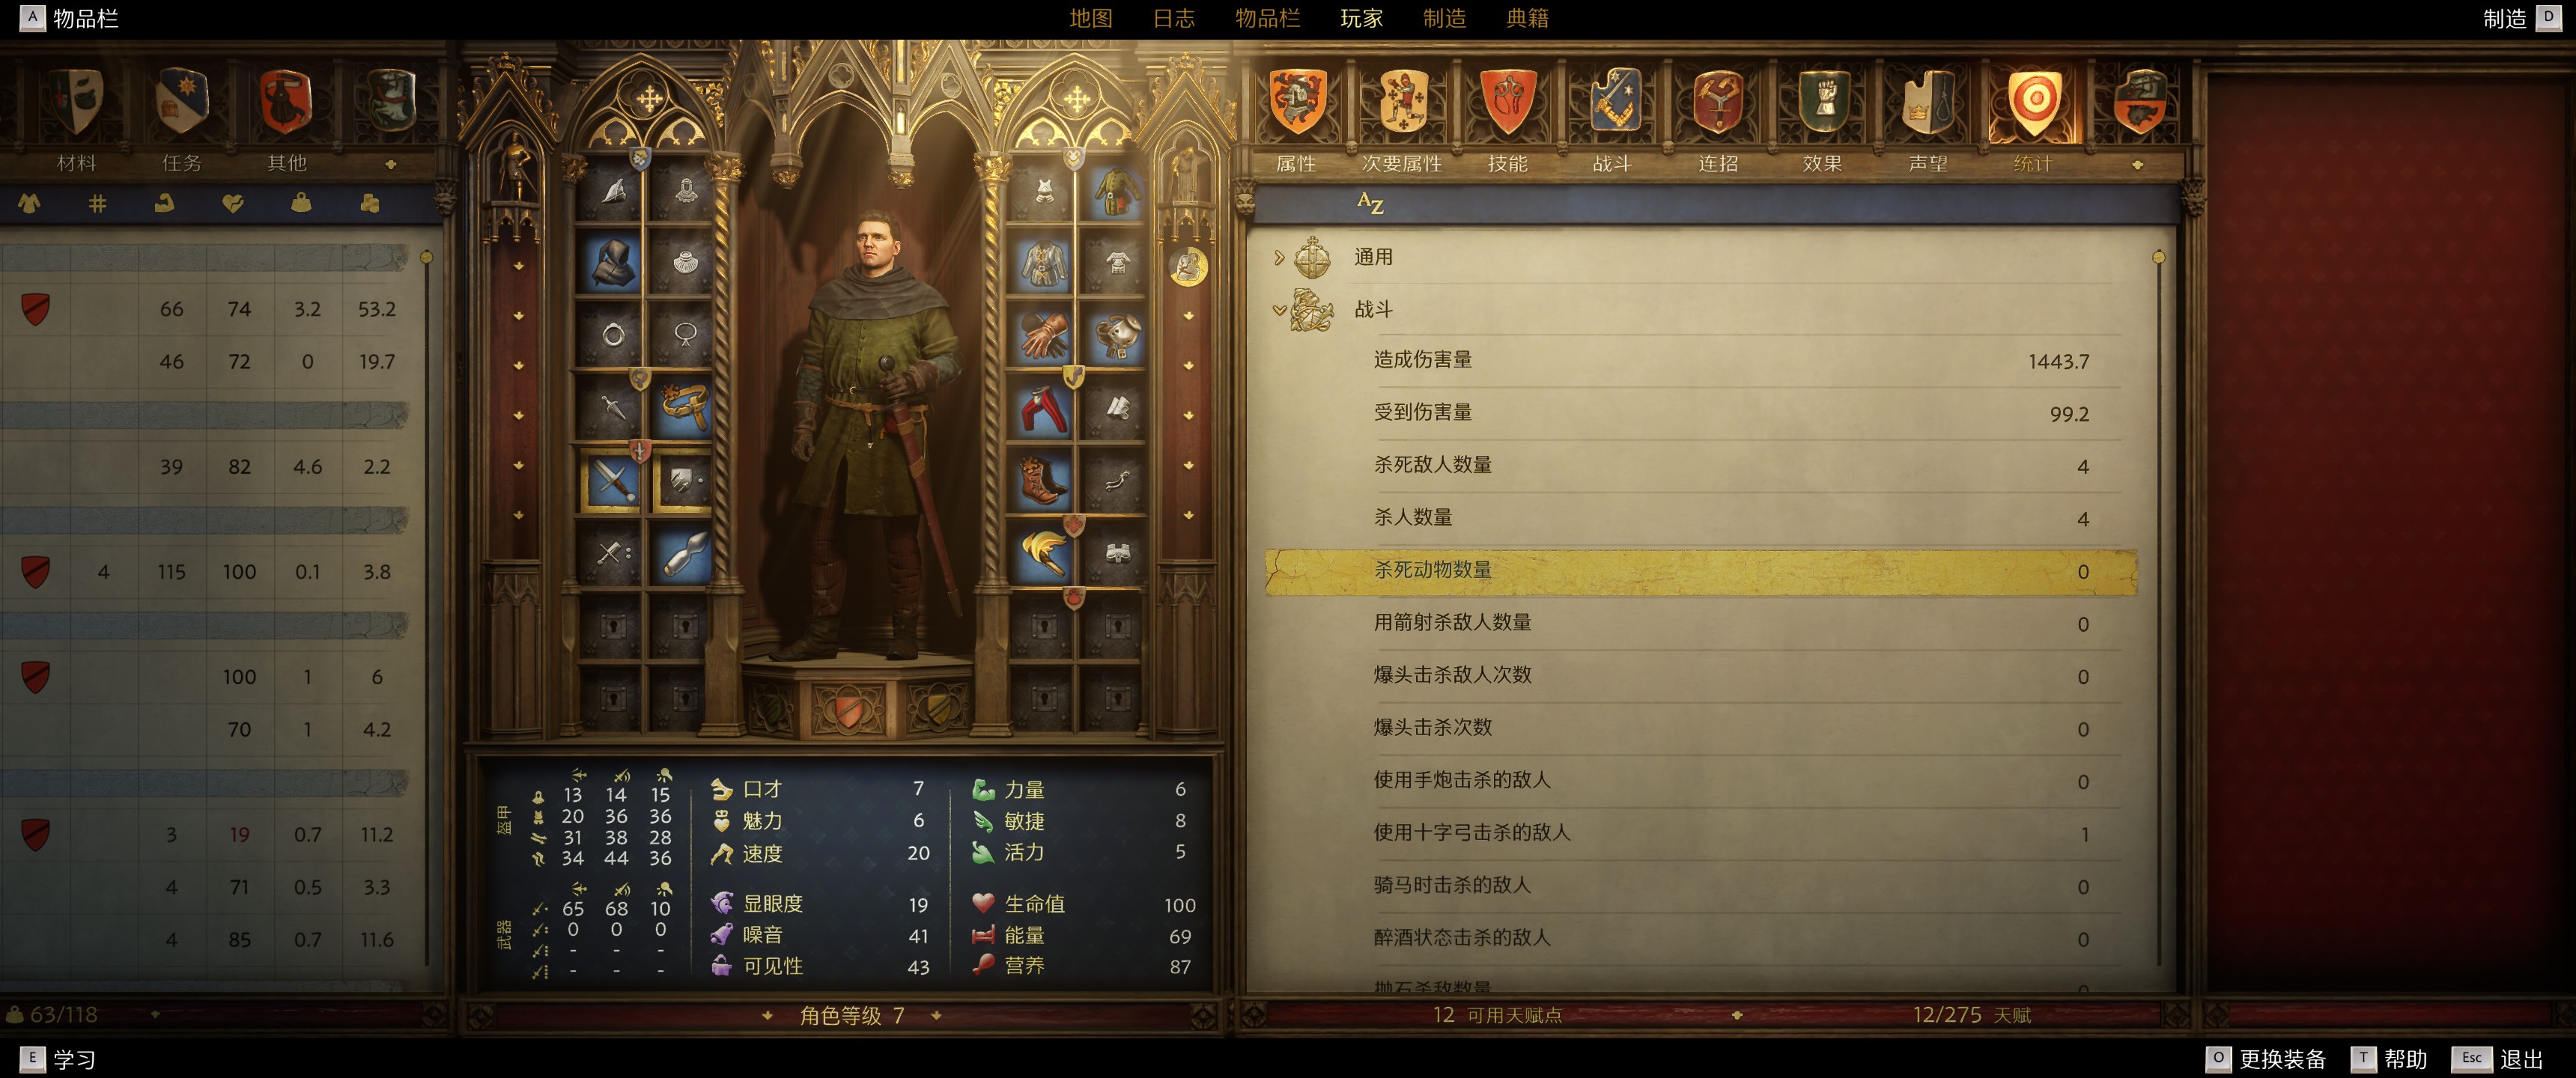Select the crossed swords weapon slot
The width and height of the screenshot is (2576, 1078).
[x=612, y=481]
